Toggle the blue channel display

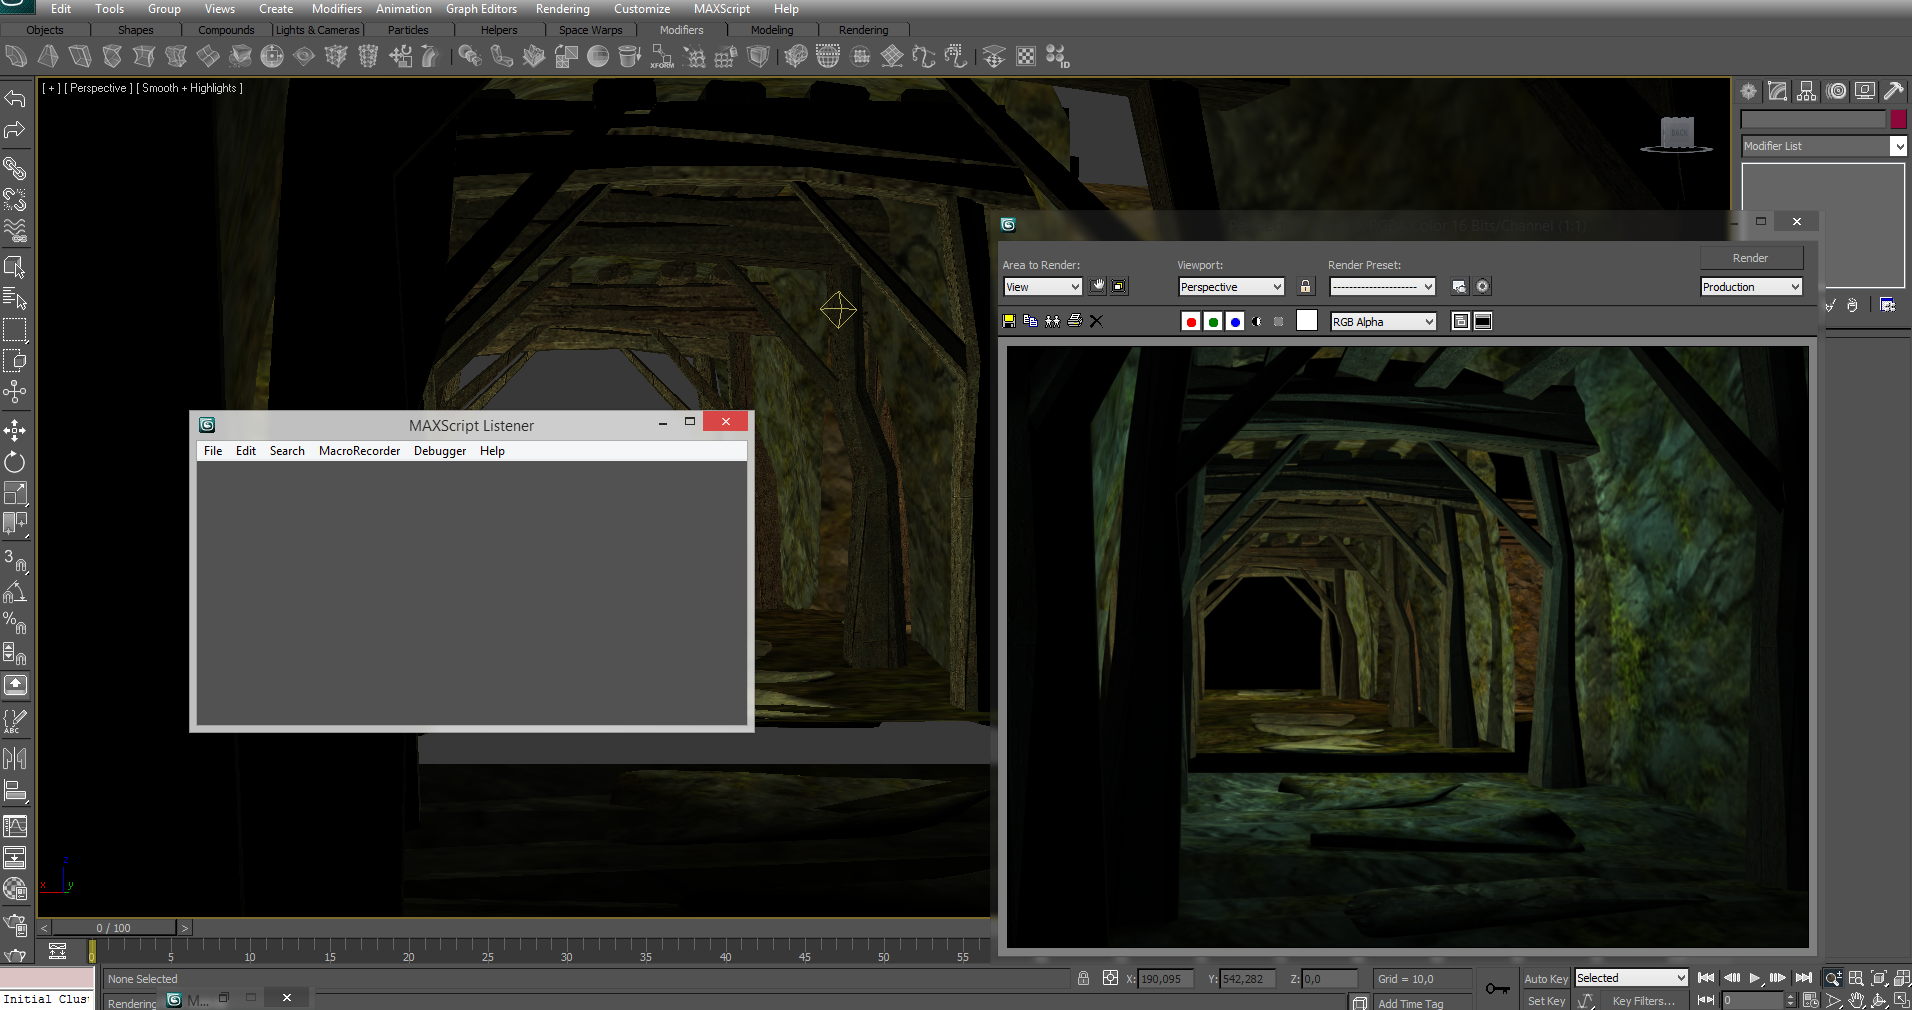1235,321
